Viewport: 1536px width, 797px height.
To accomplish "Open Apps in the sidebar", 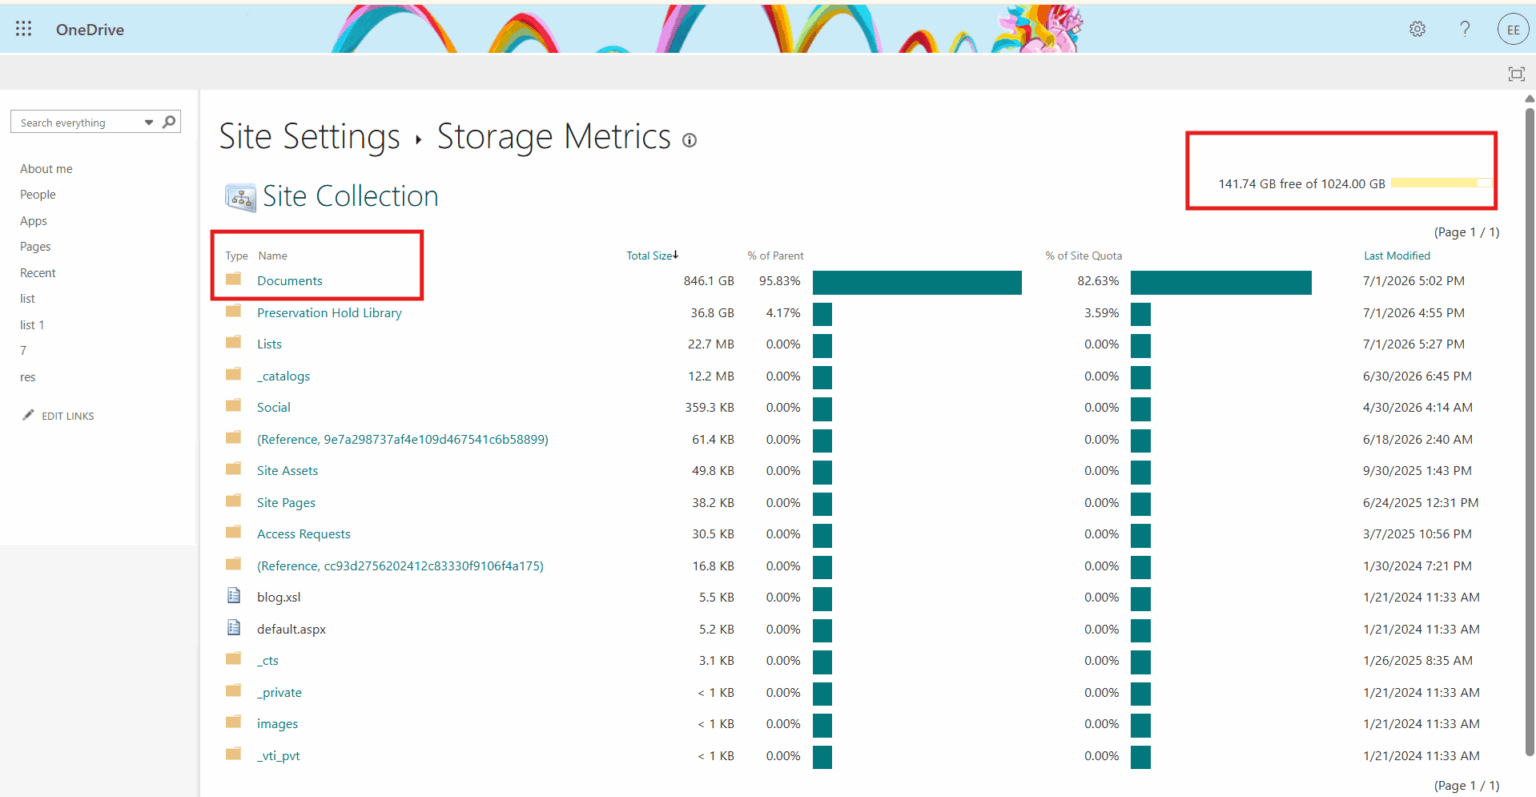I will pyautogui.click(x=33, y=221).
